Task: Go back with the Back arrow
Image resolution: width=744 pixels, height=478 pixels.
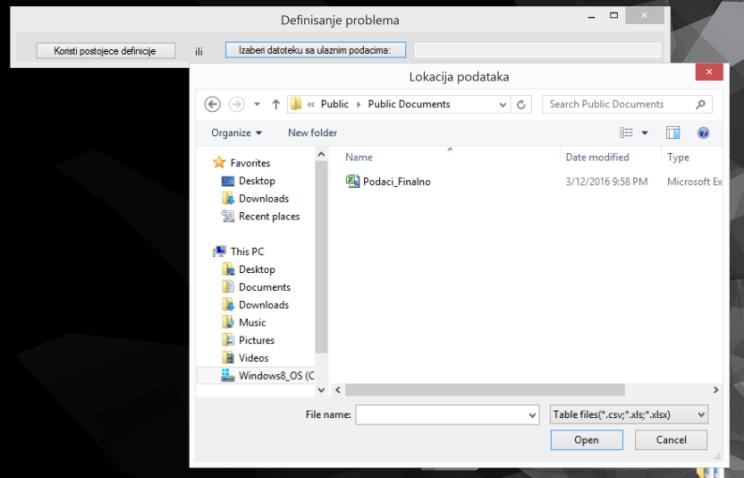Action: point(212,104)
